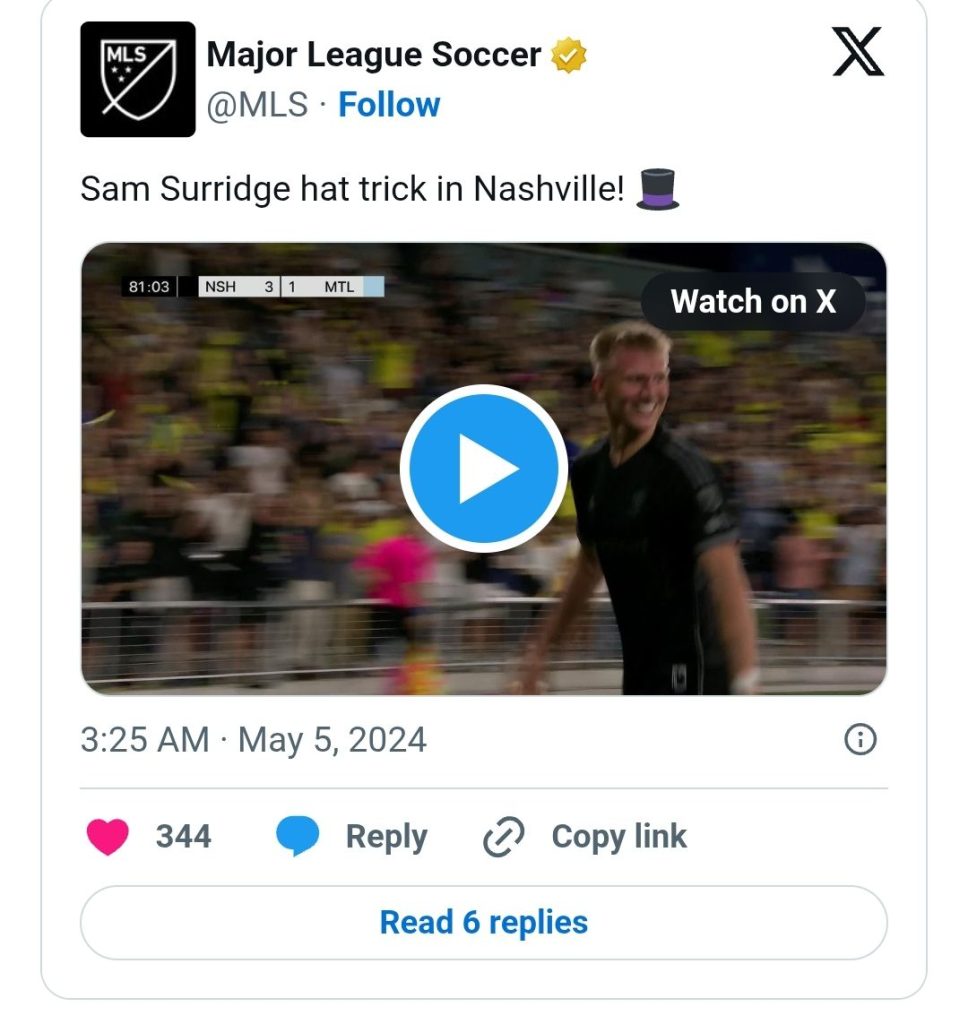Click the info circle icon
Screen dimensions: 968x1024
pyautogui.click(x=860, y=740)
